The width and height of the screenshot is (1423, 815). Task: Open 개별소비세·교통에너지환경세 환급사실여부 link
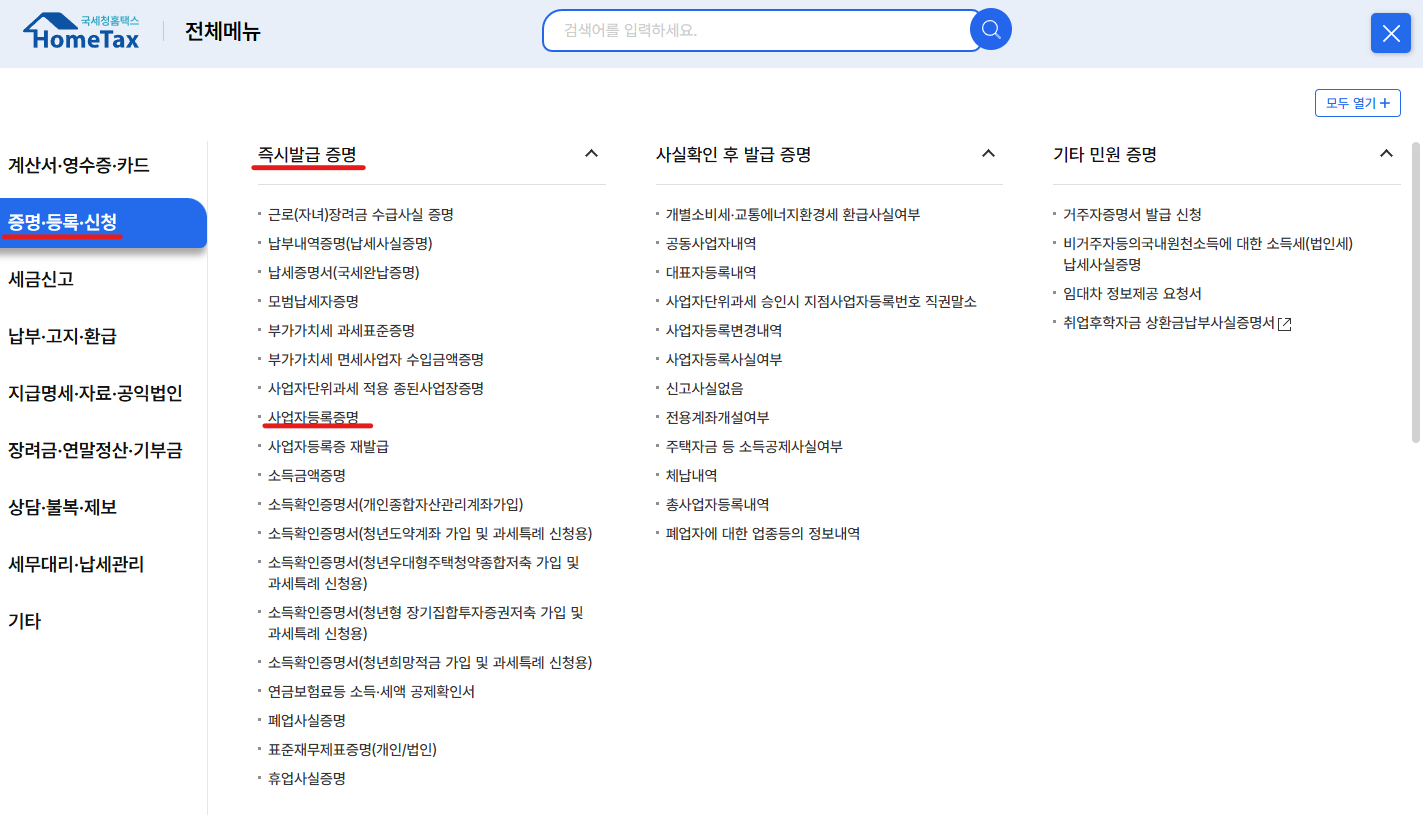pos(793,215)
